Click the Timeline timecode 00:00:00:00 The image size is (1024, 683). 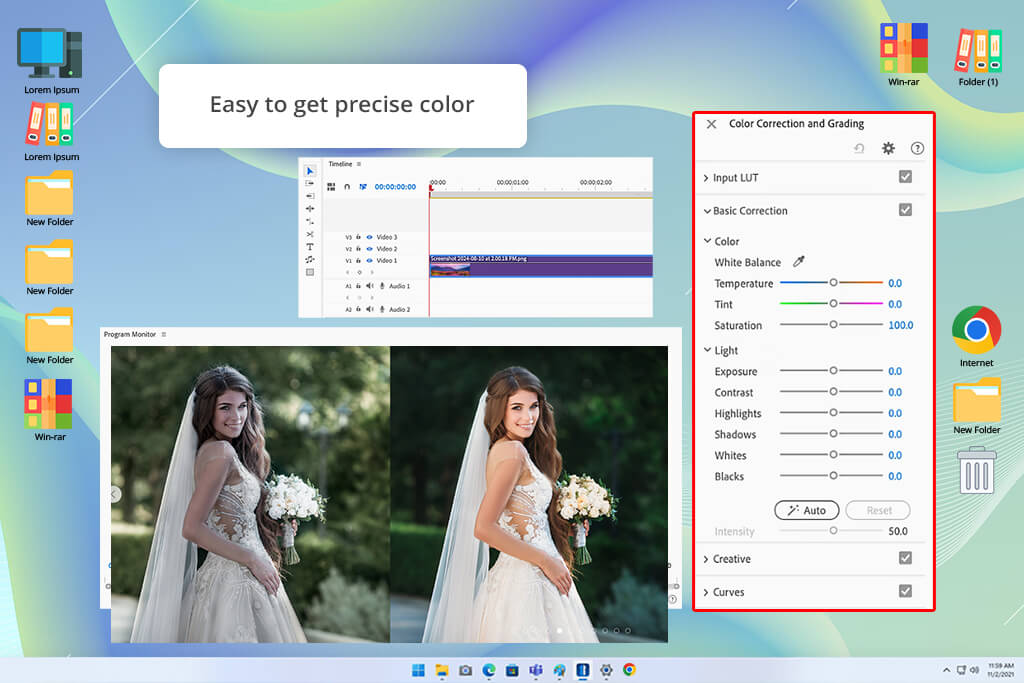pyautogui.click(x=395, y=187)
